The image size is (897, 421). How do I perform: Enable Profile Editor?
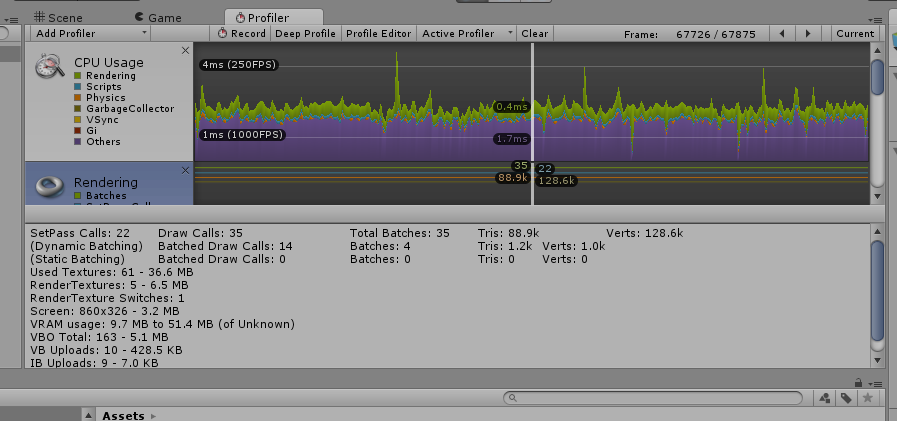(x=379, y=34)
